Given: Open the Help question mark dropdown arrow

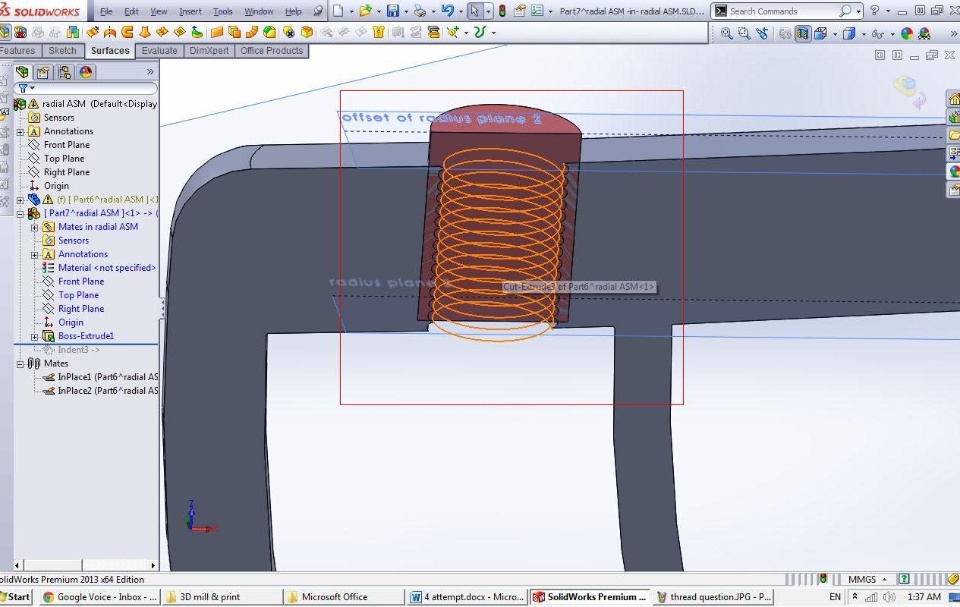Looking at the screenshot, I should tap(888, 12).
